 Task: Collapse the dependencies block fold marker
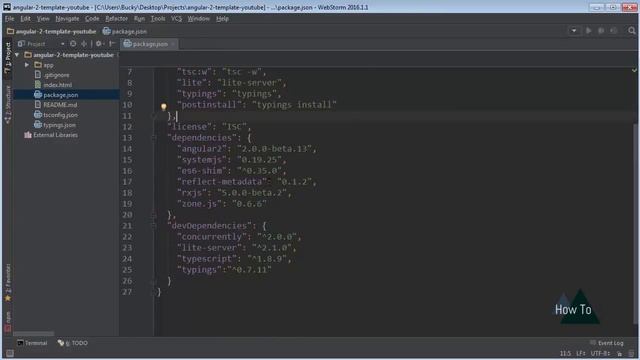click(x=154, y=138)
